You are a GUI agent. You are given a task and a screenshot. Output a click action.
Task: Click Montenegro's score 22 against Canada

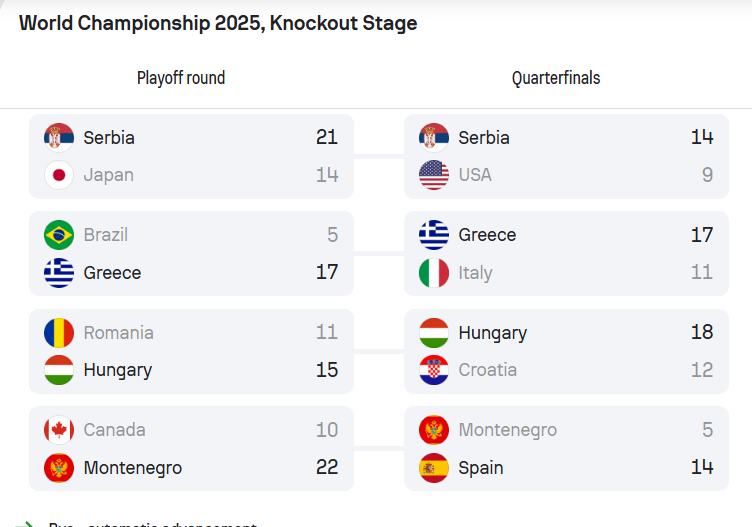click(327, 467)
